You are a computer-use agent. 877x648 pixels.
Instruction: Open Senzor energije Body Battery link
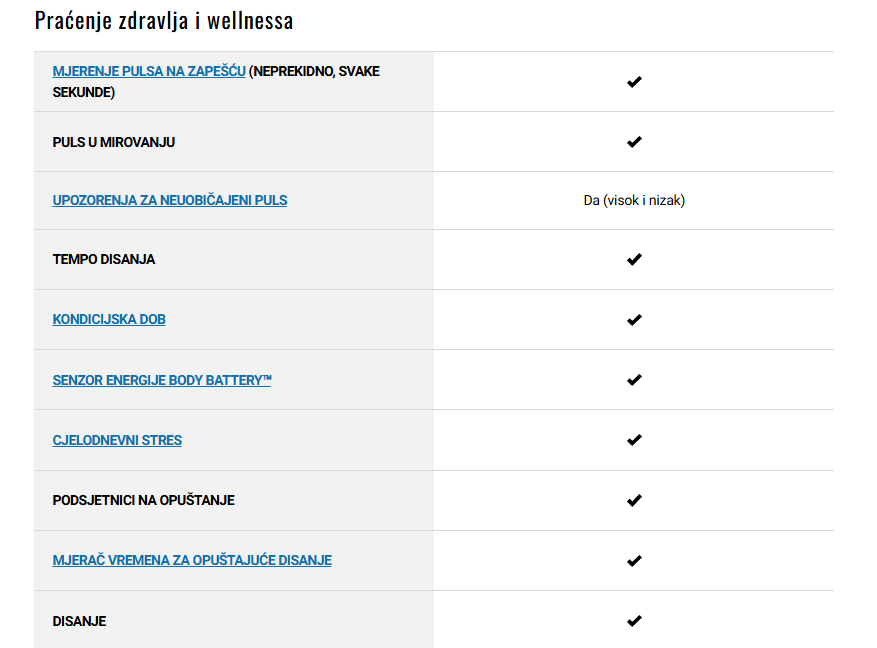pyautogui.click(x=162, y=380)
